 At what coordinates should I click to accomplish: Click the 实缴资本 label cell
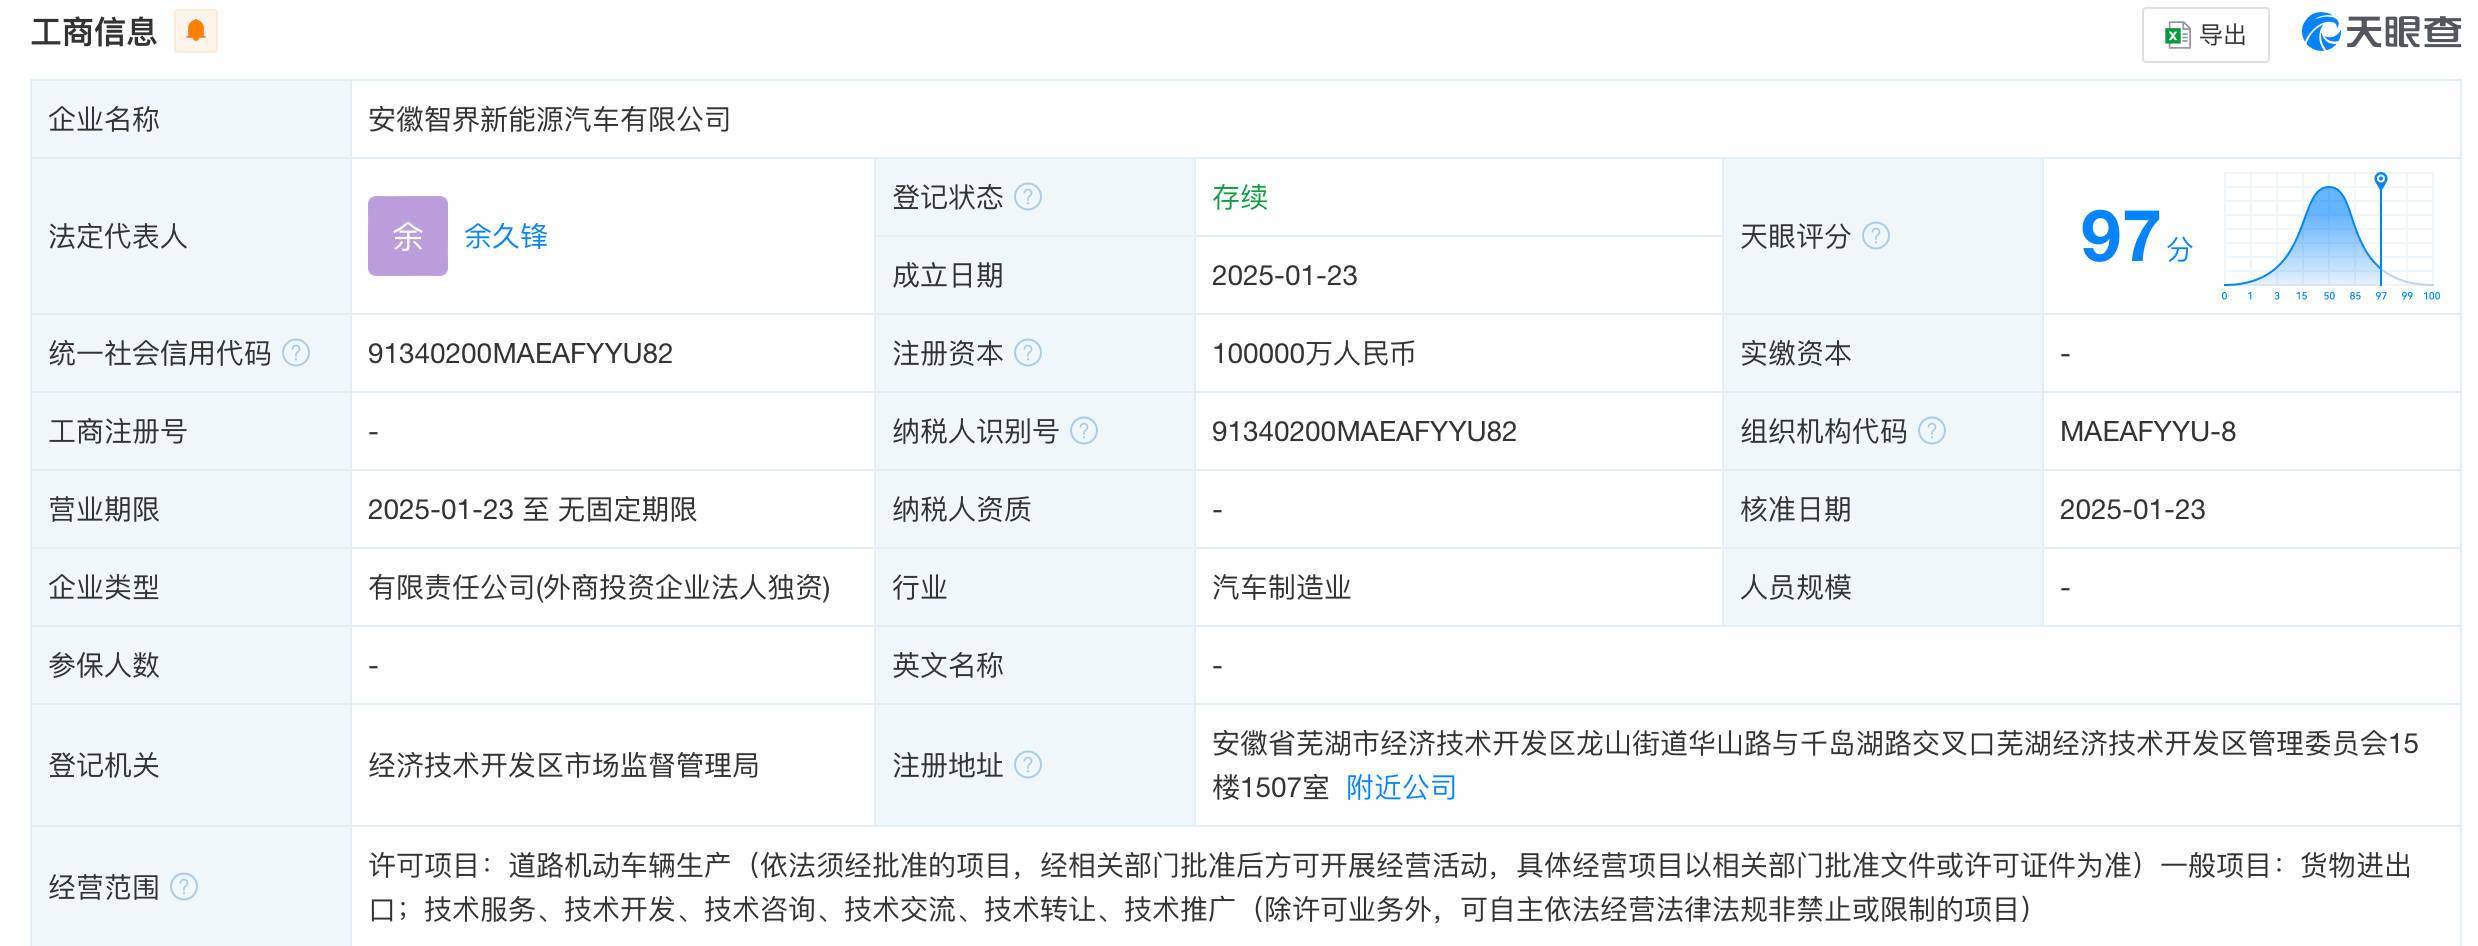[1883, 353]
